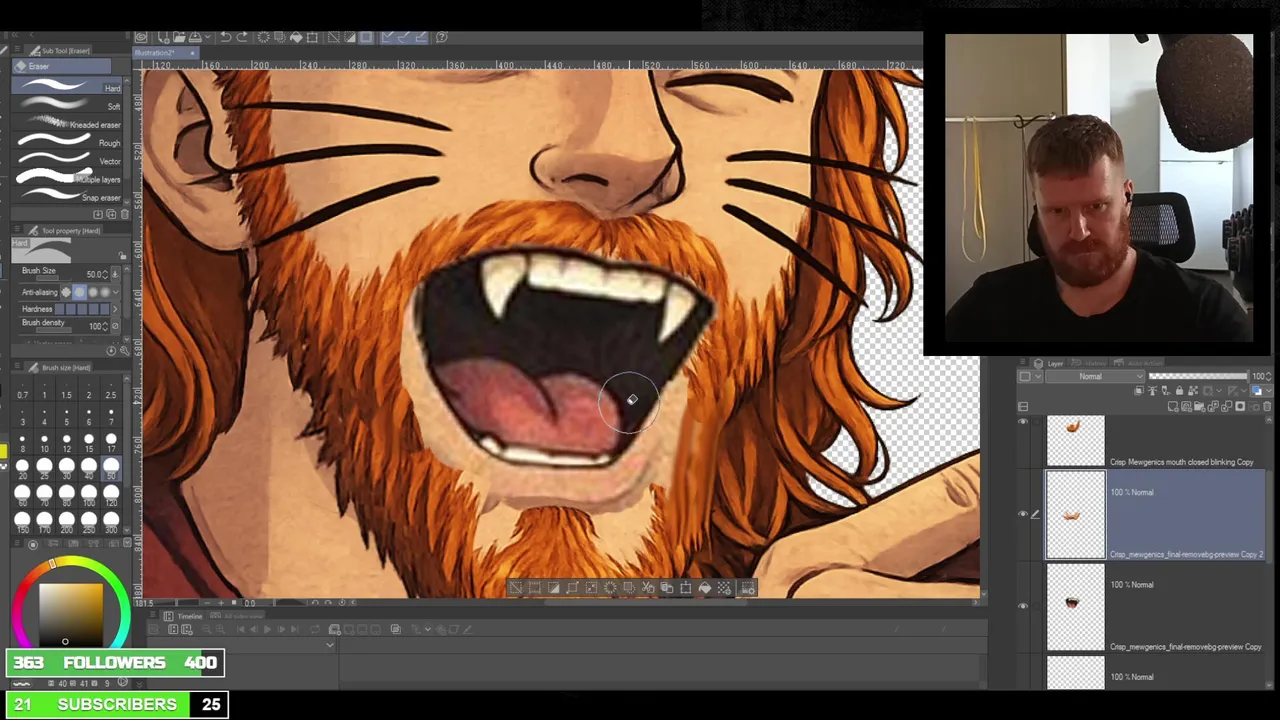Click the New raster layer icon
Screen dimensions: 1280x720
(x=1173, y=406)
